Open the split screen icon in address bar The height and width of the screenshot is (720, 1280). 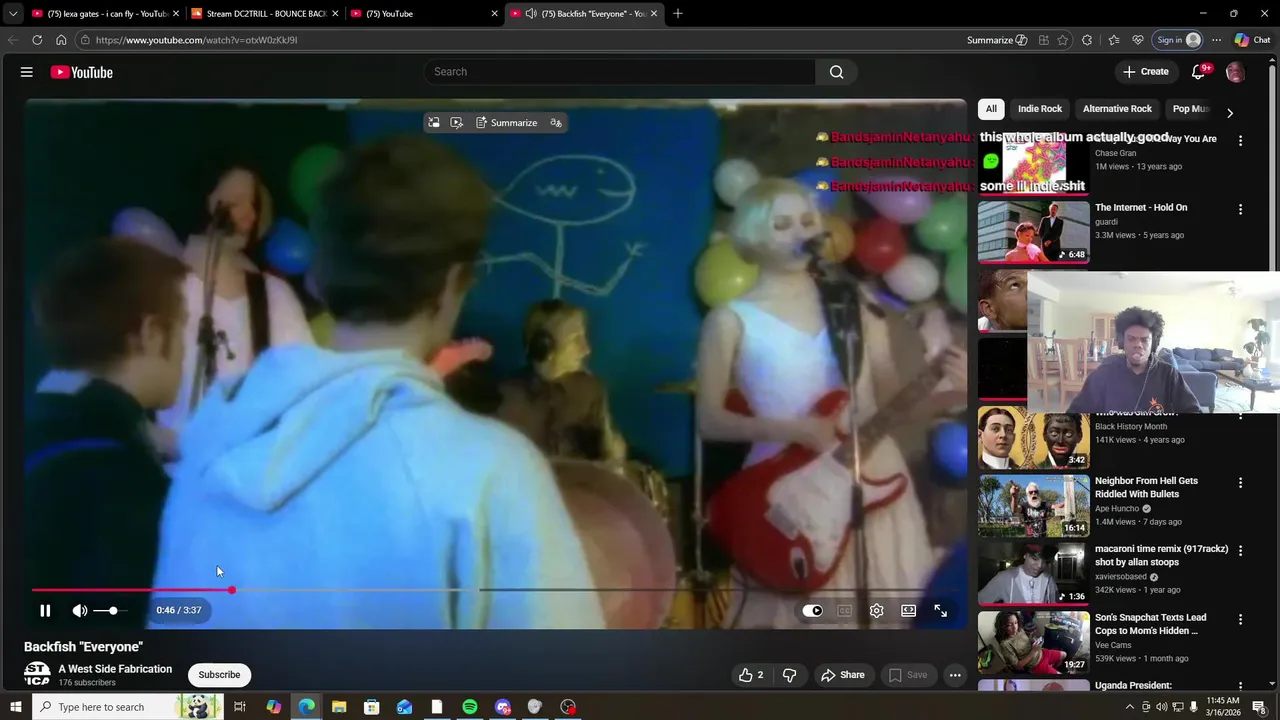click(1043, 40)
